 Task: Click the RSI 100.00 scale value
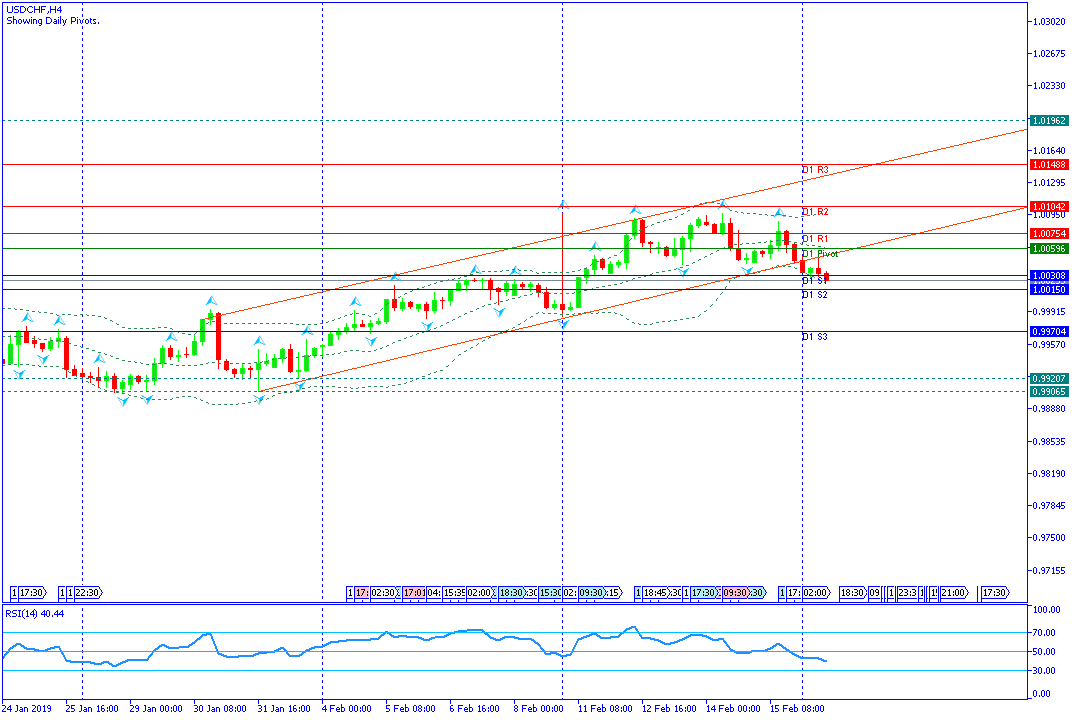pyautogui.click(x=1047, y=610)
